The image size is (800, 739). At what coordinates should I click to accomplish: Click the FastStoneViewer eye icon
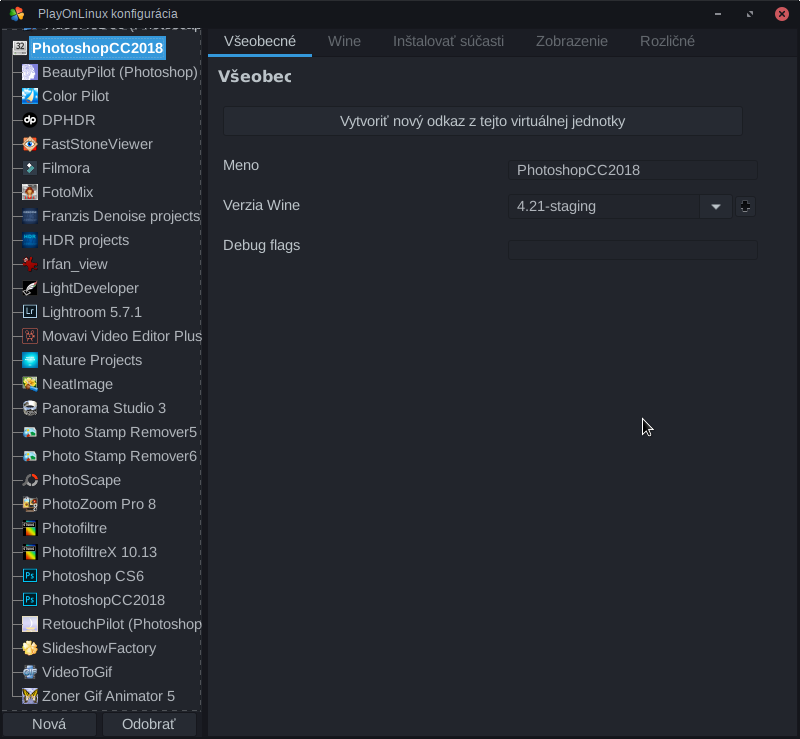click(30, 144)
